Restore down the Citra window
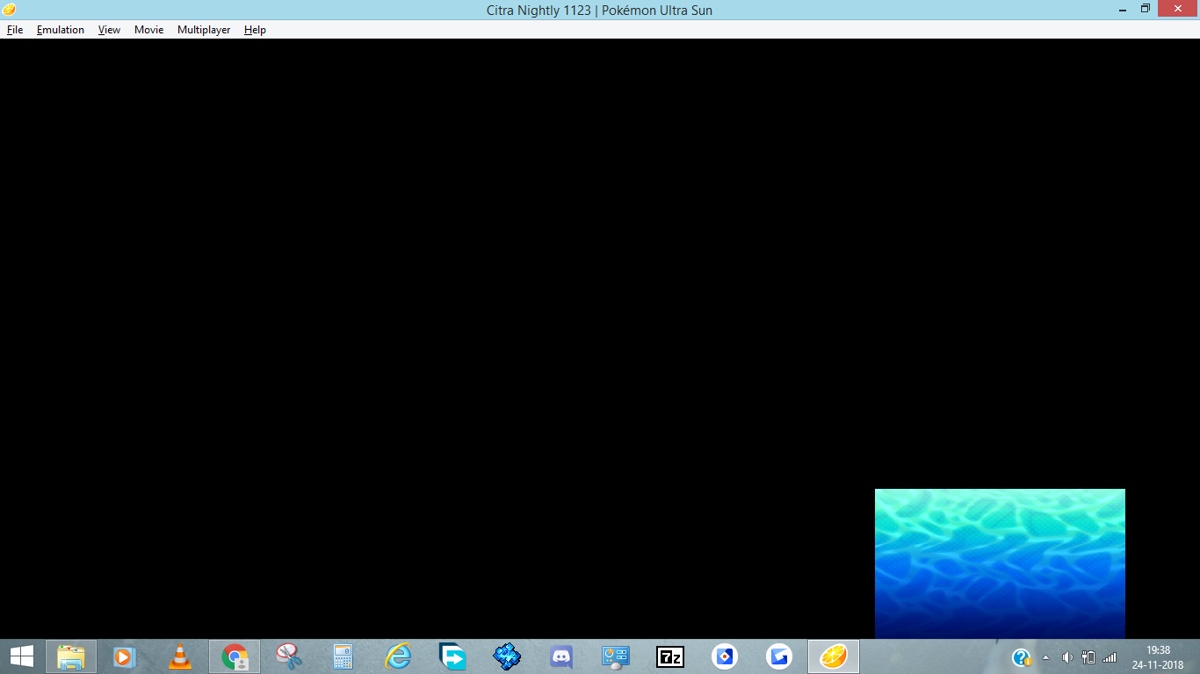This screenshot has width=1200, height=674. [x=1145, y=9]
